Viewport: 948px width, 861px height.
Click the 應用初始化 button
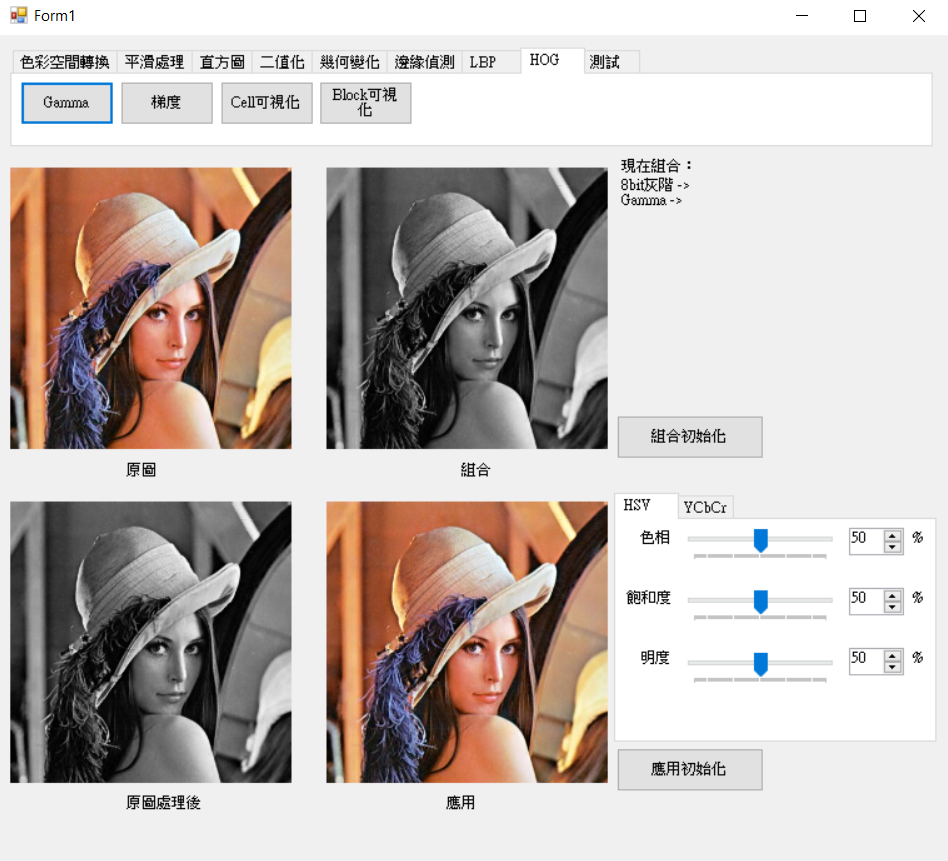690,770
